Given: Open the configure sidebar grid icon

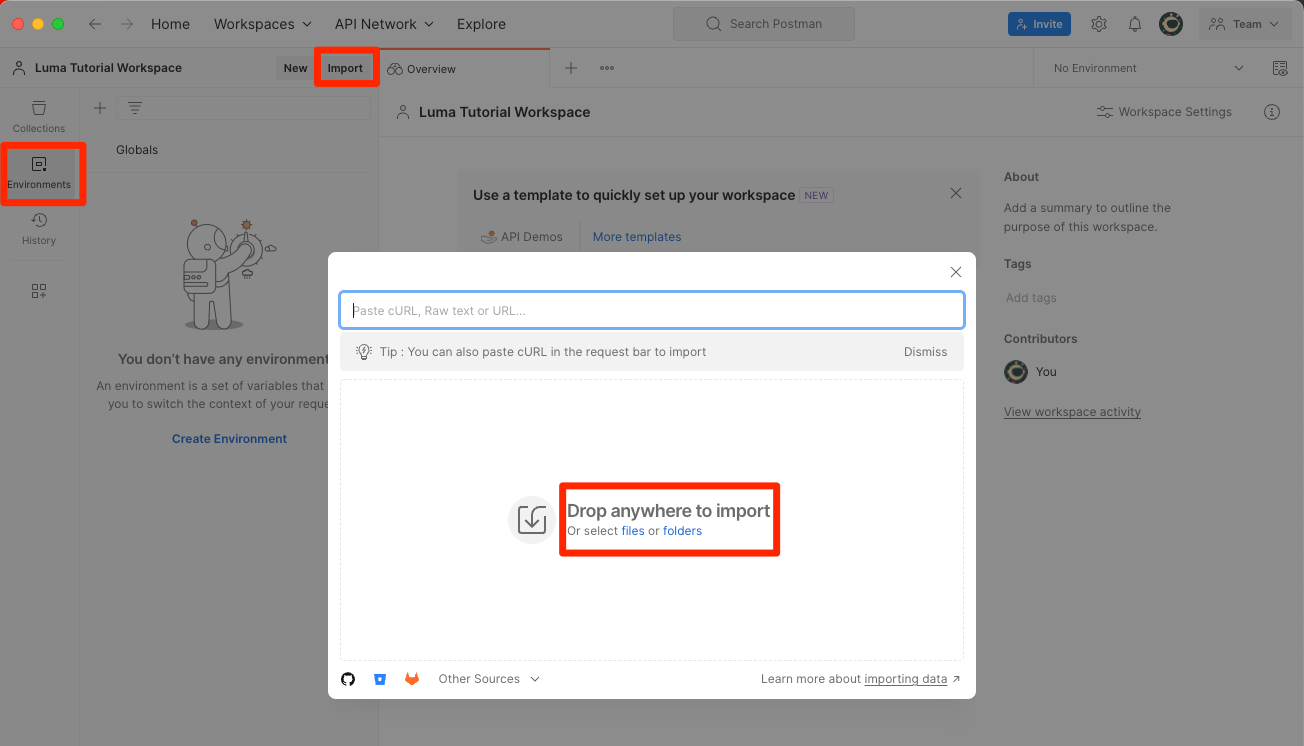Looking at the screenshot, I should click(39, 291).
